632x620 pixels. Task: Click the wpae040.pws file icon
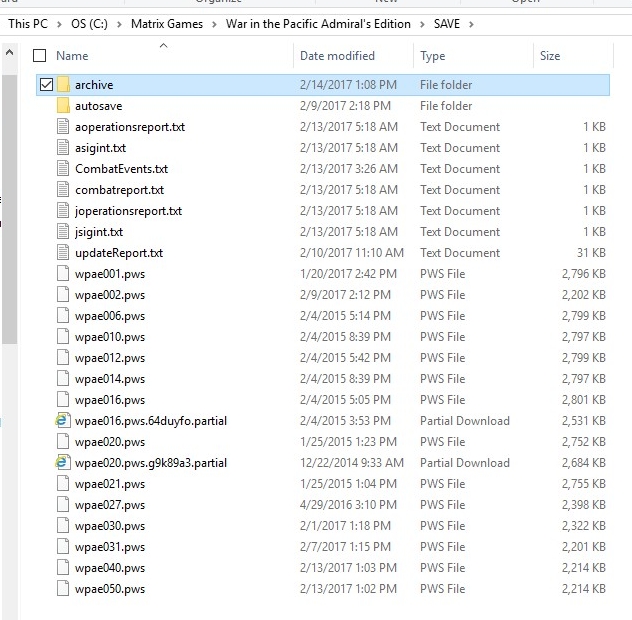click(63, 568)
